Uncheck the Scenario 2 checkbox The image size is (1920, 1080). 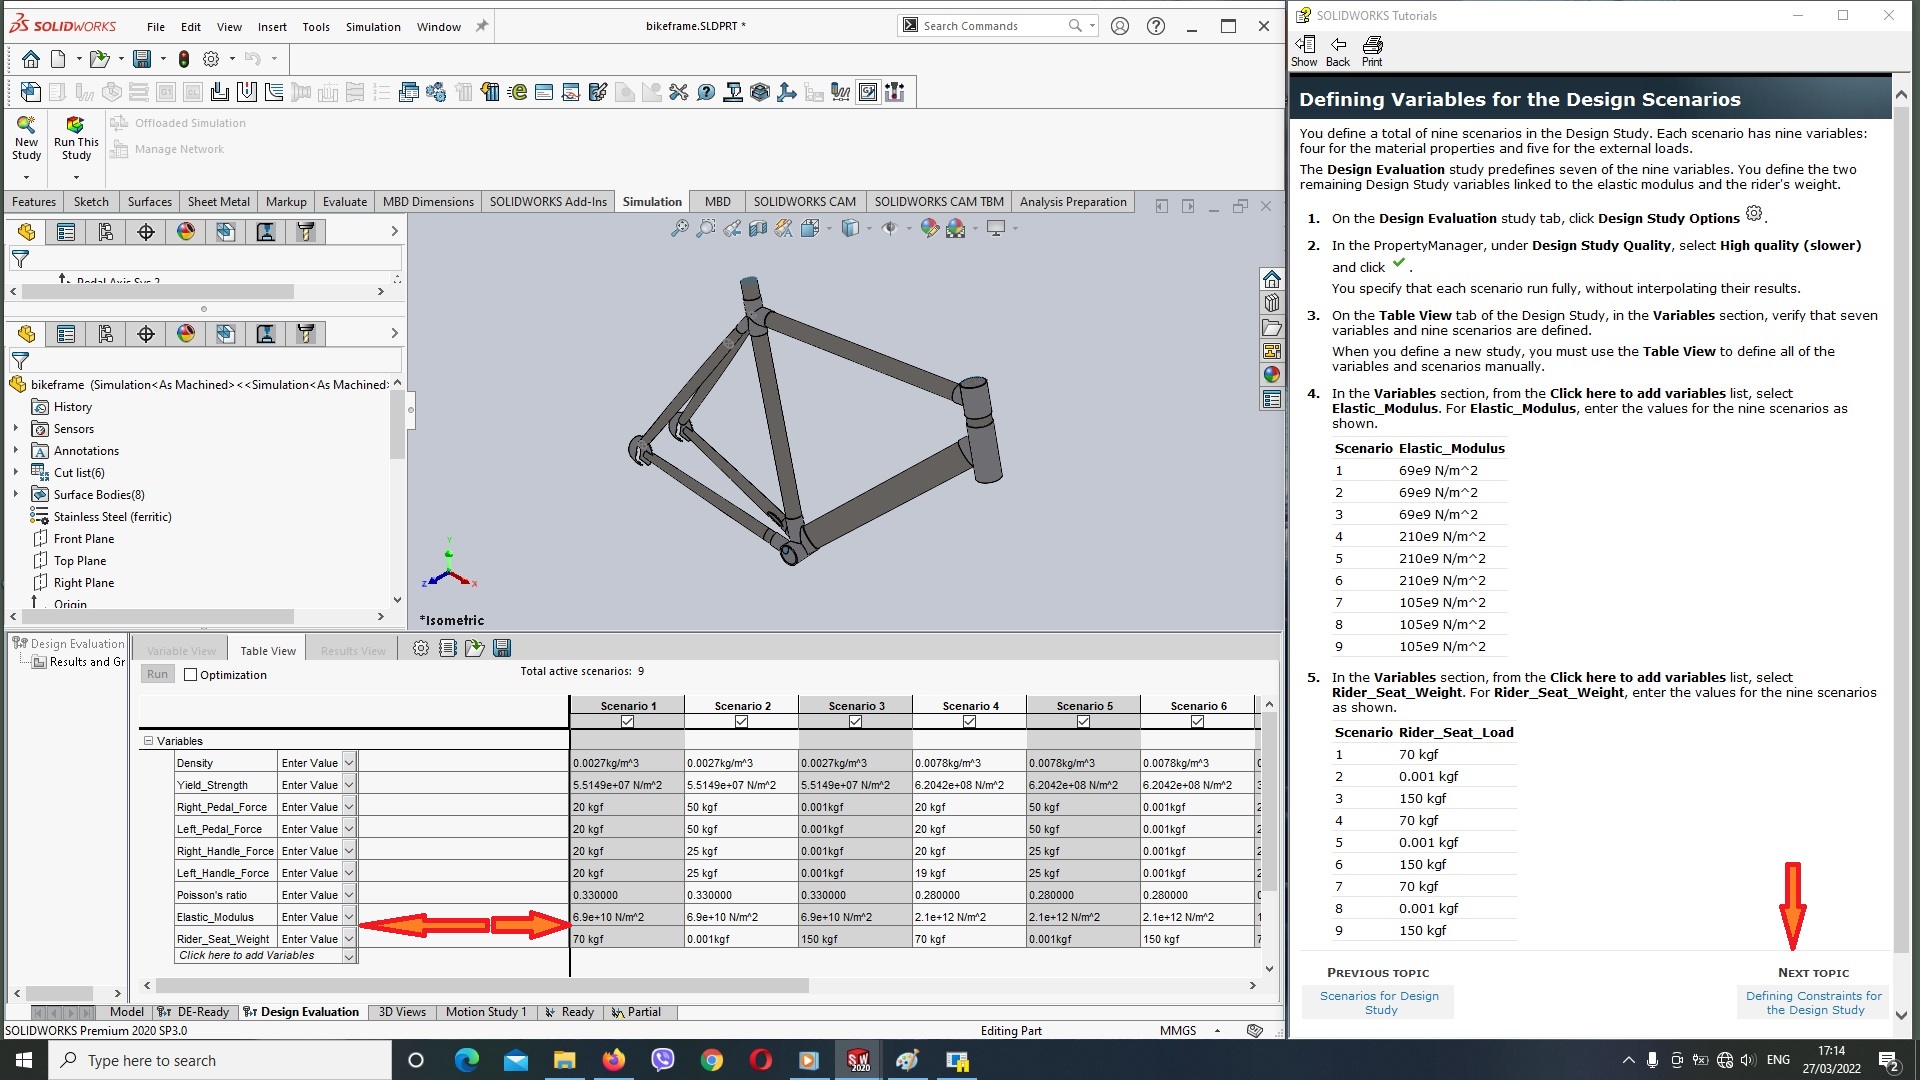pos(741,722)
